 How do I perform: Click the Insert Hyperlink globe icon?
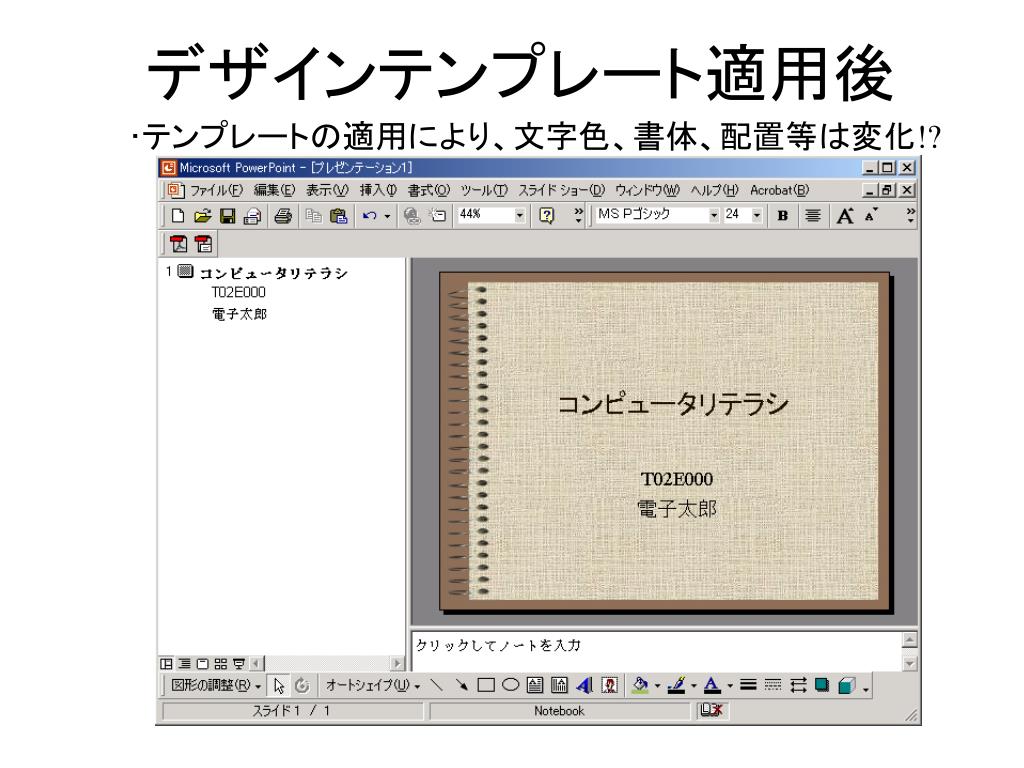pos(412,216)
